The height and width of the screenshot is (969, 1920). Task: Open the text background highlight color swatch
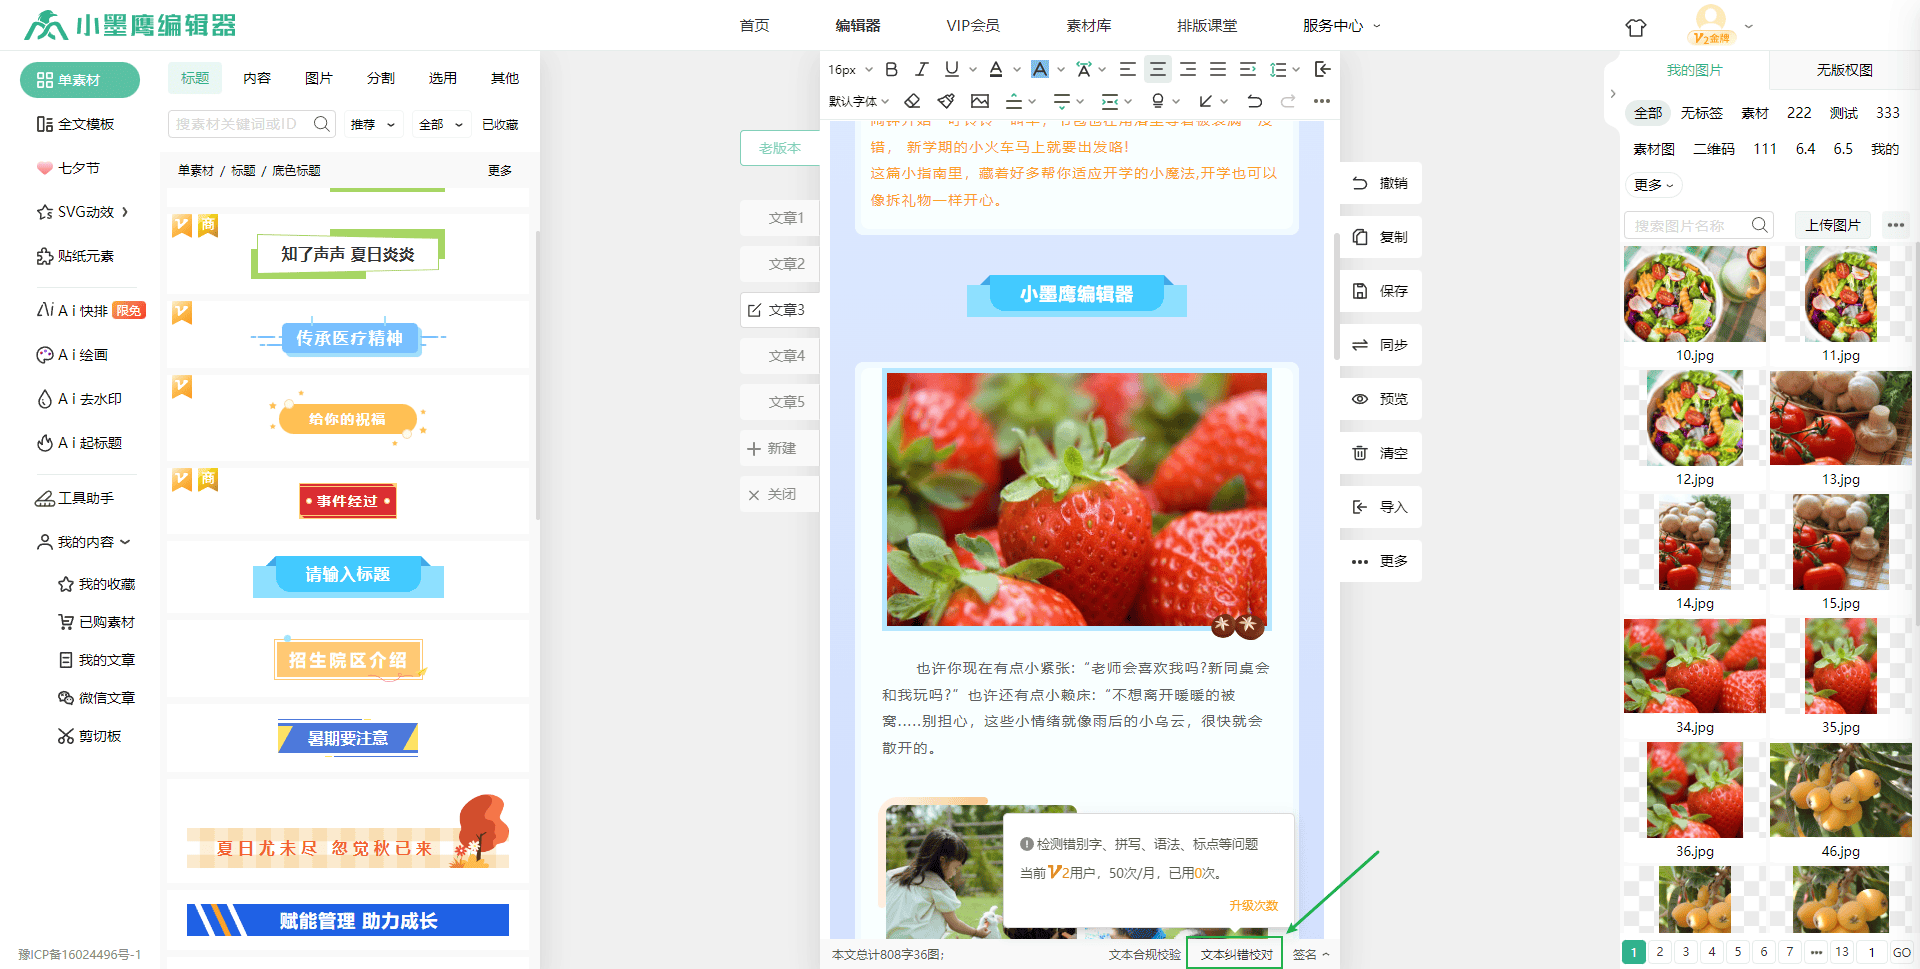(x=1040, y=69)
